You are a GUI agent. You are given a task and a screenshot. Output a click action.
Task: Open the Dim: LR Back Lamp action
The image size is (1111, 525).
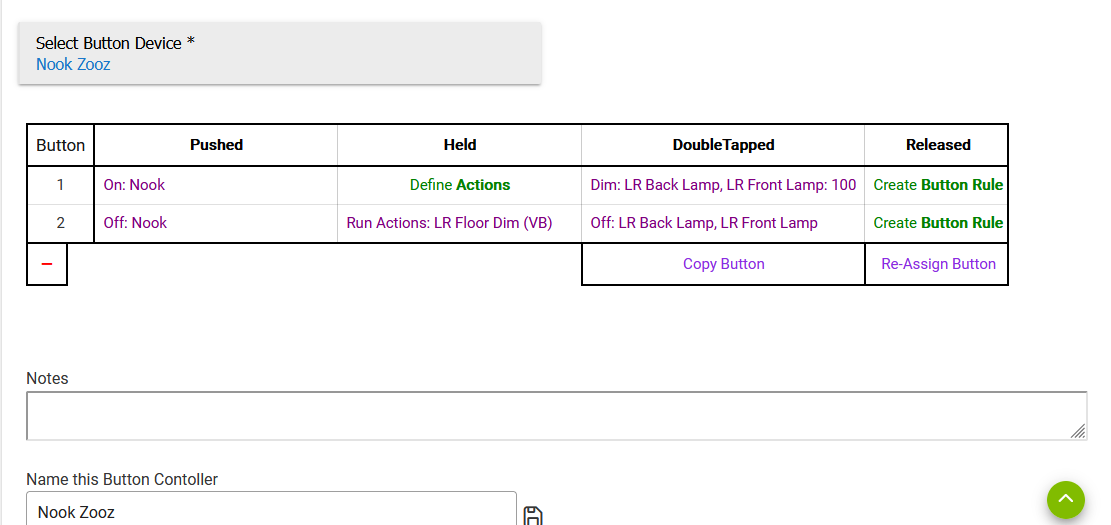[723, 185]
